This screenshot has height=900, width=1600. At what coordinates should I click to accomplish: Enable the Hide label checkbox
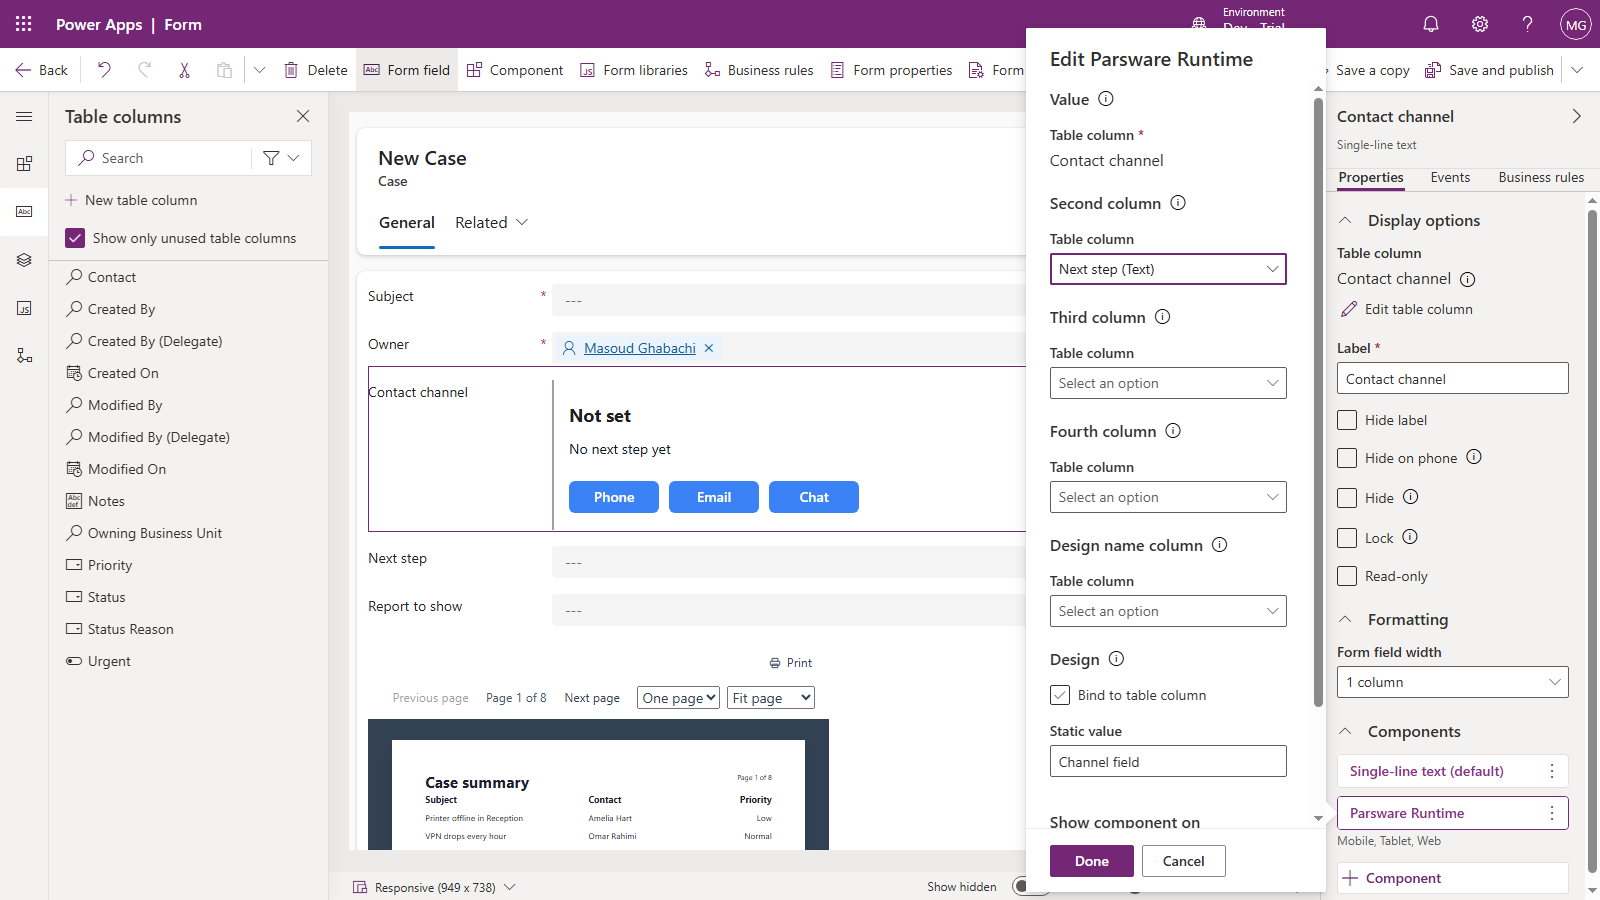[1347, 420]
